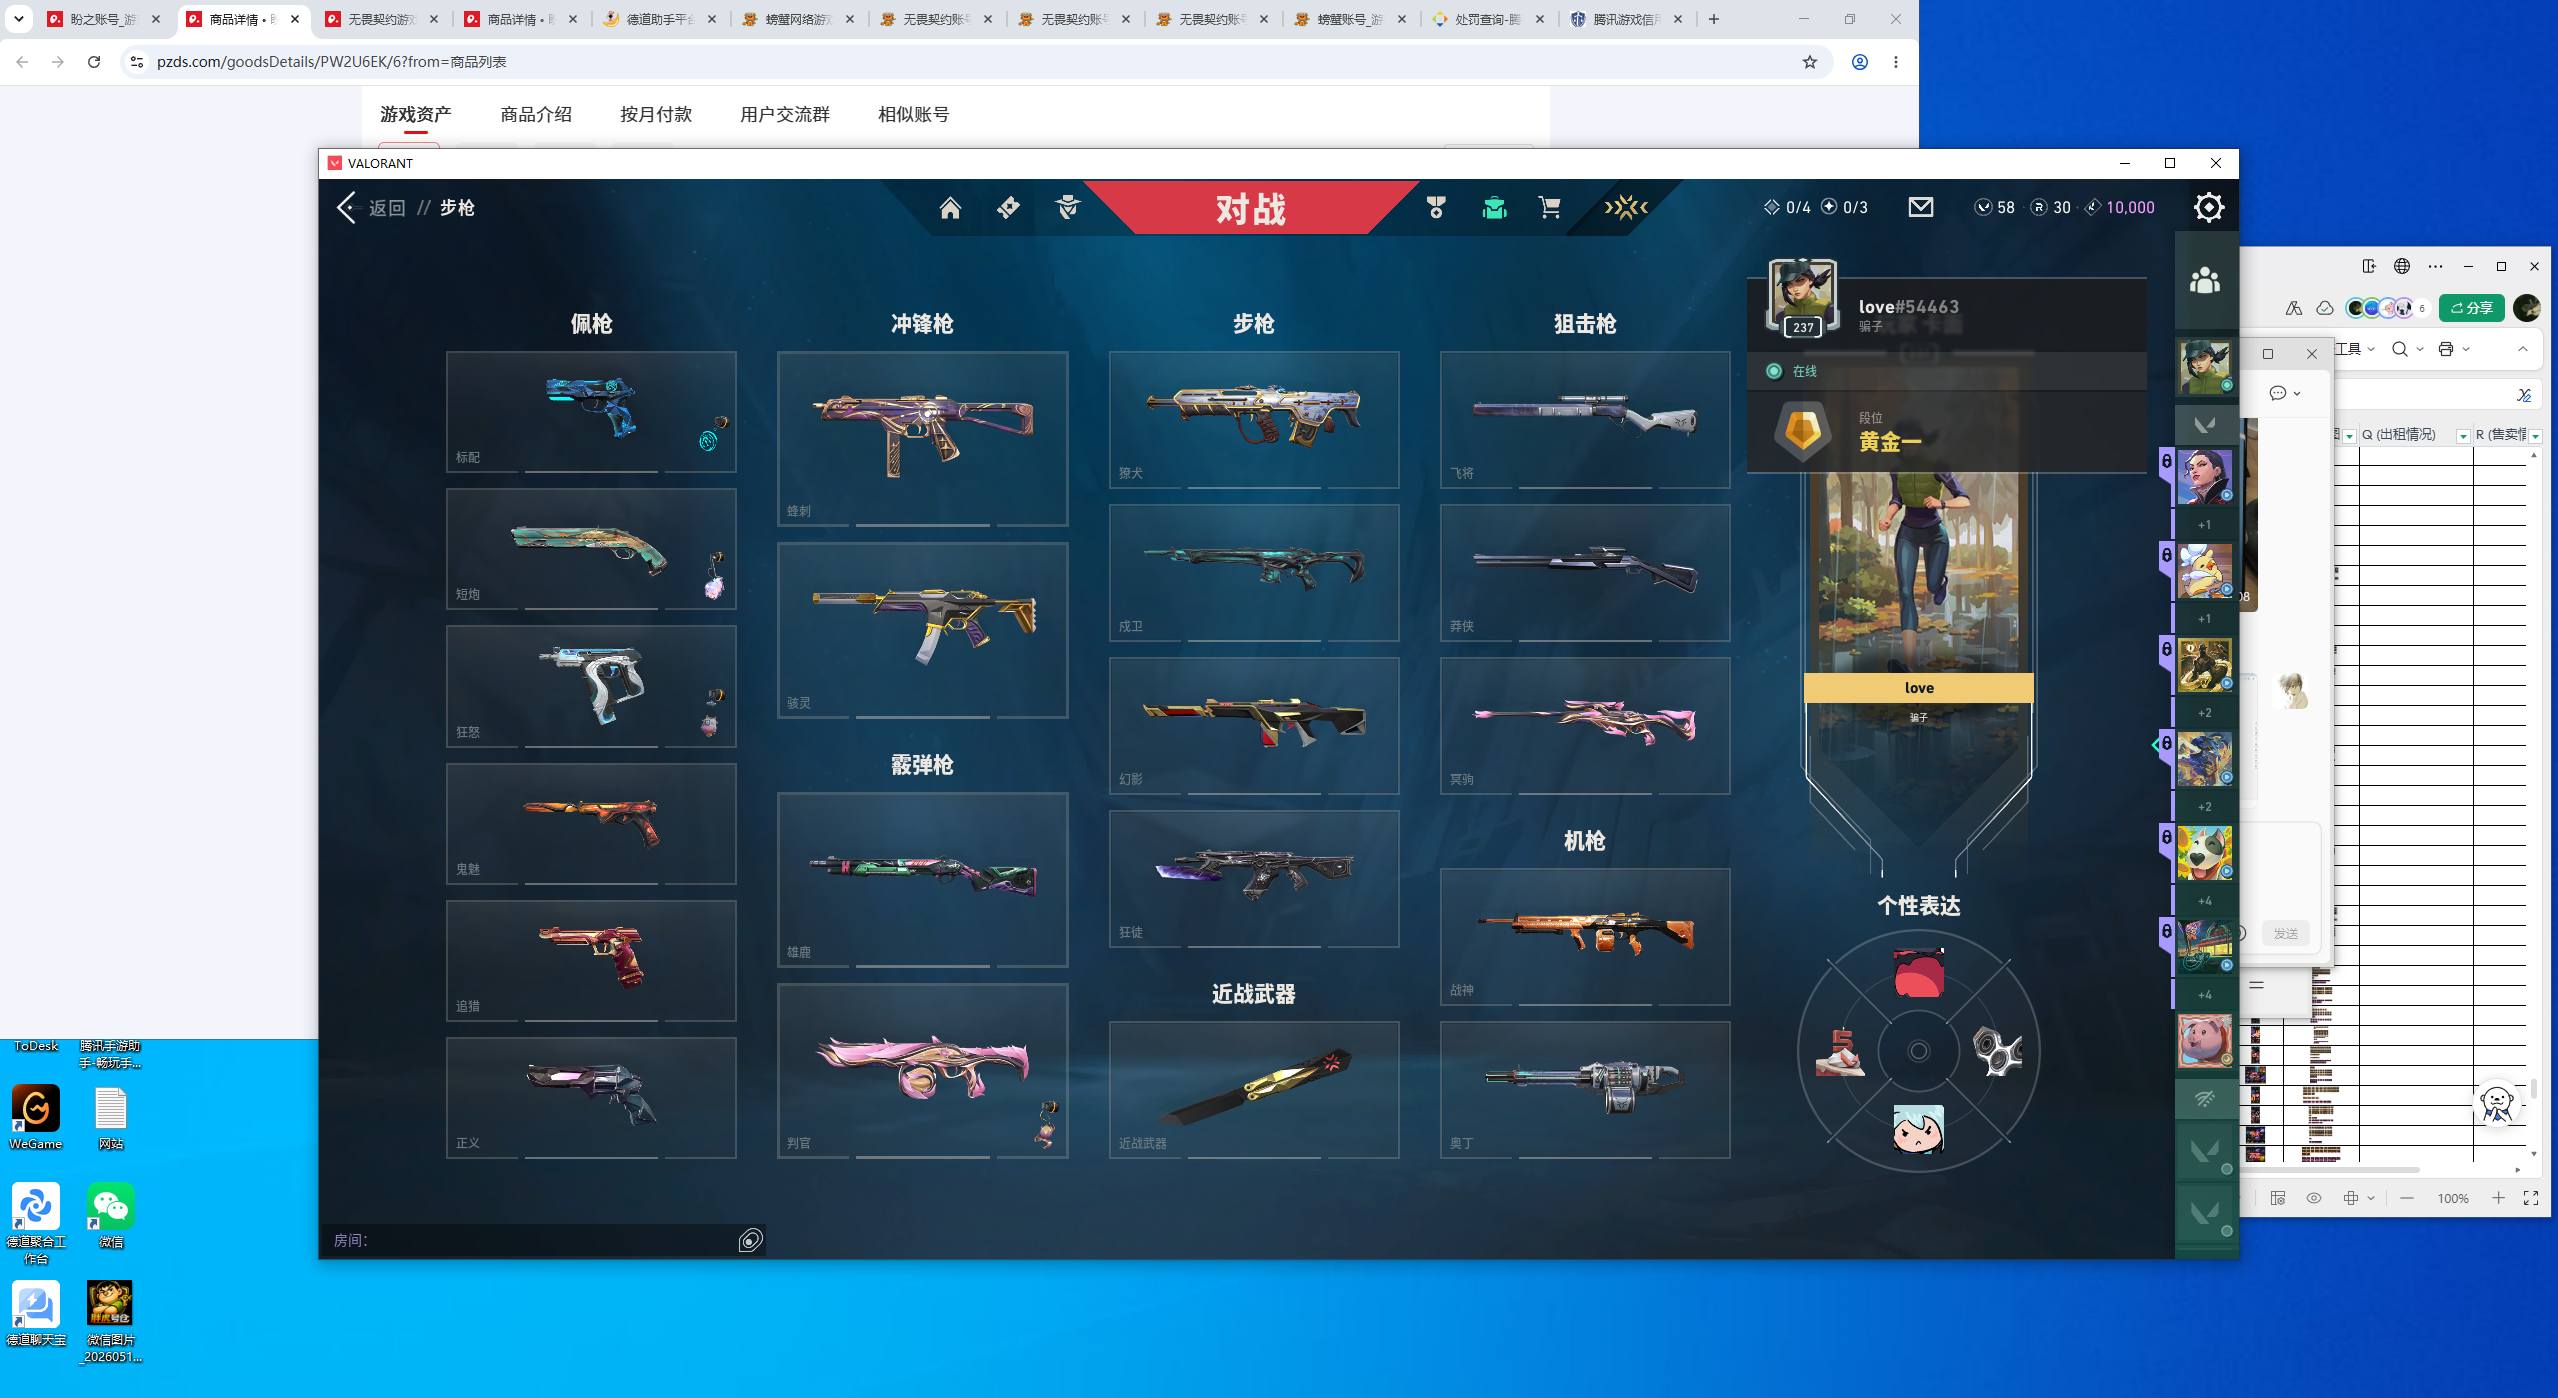
Task: Select the bottom chibi spray in wheel
Action: [1918, 1129]
